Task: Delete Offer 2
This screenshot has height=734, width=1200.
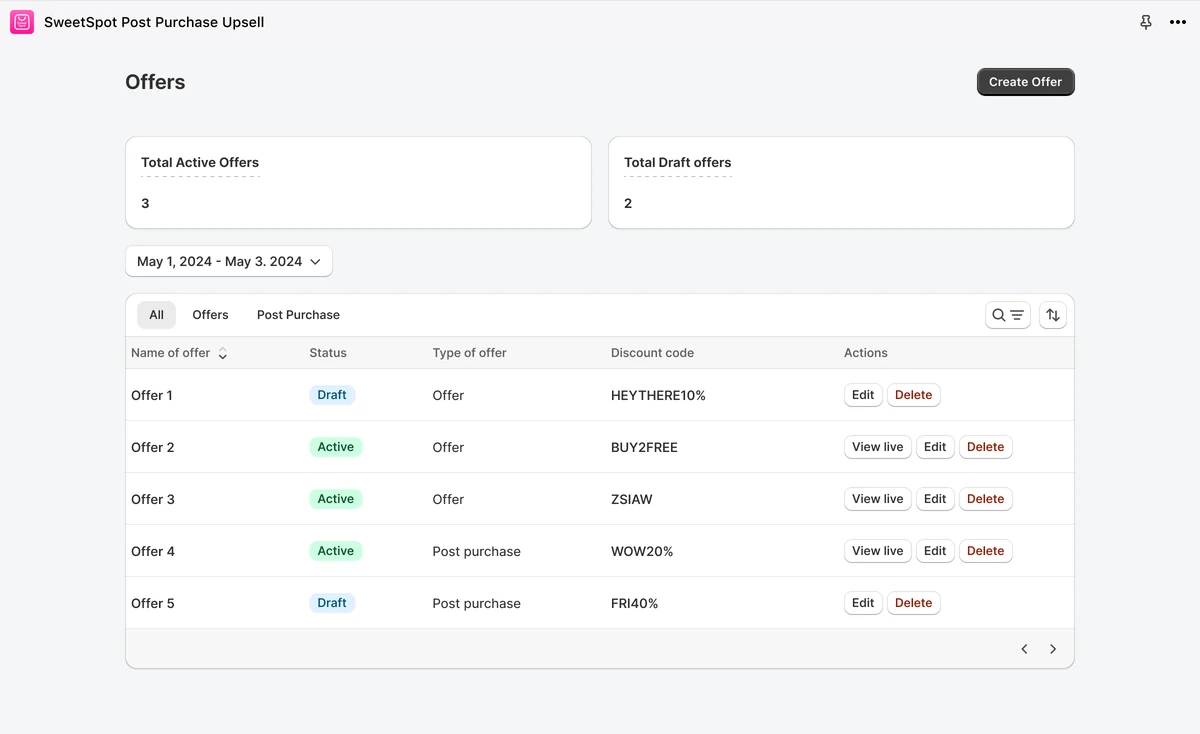Action: 985,447
